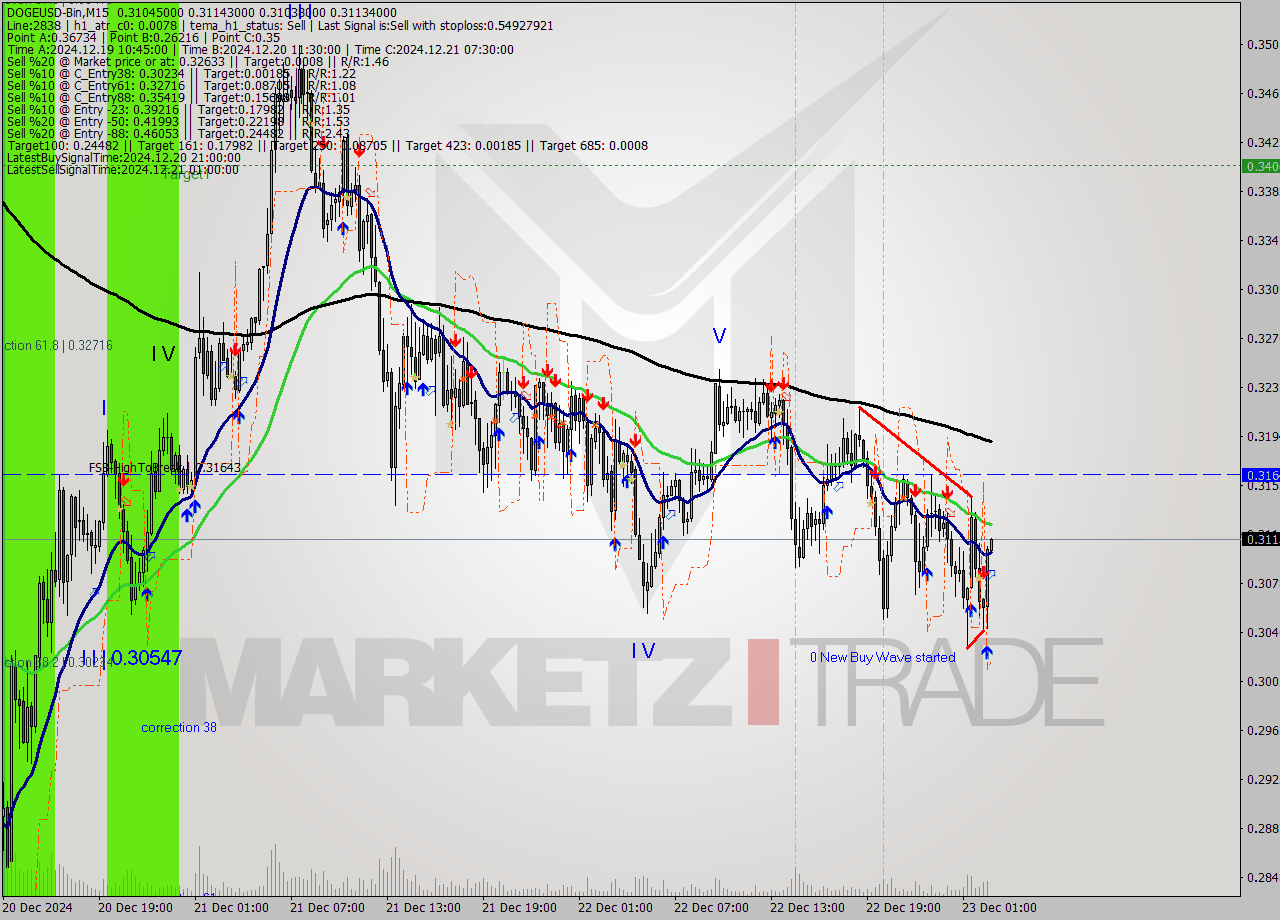Click the 'ction 61.8 | 0.32716' label
Screen dimensions: 1280x920
click(58, 345)
